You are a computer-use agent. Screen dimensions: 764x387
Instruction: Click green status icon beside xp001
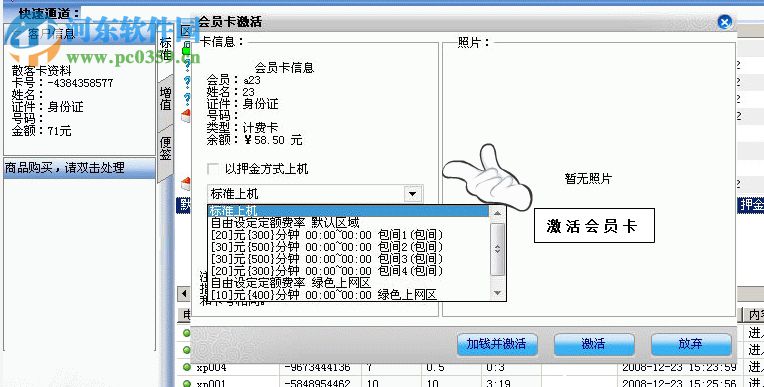(x=187, y=383)
